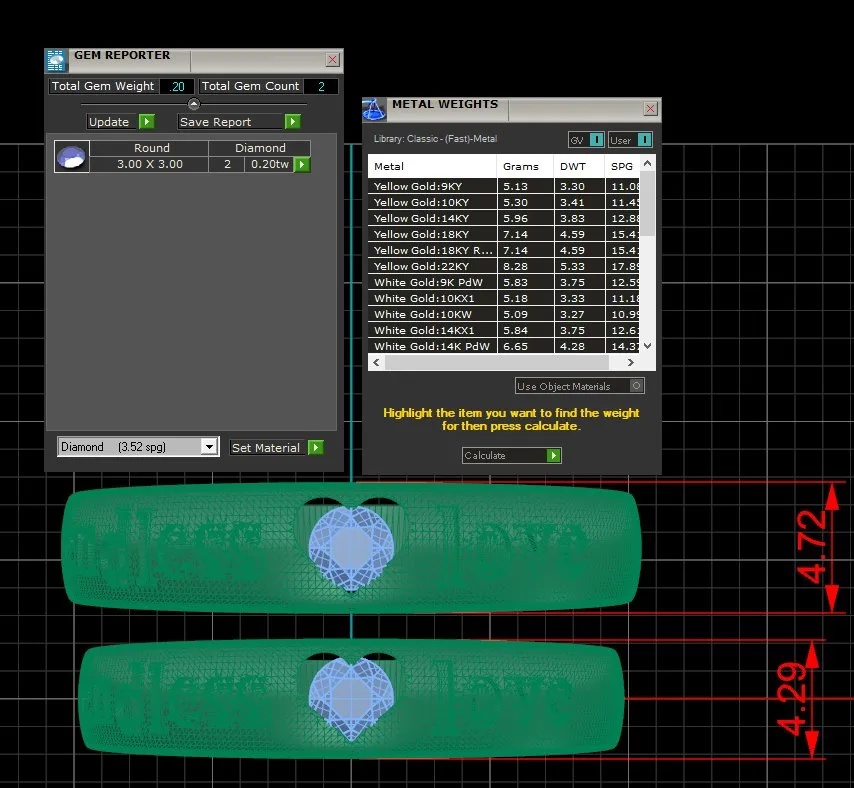Click the green arrow beside Save Report
854x788 pixels.
[x=292, y=121]
